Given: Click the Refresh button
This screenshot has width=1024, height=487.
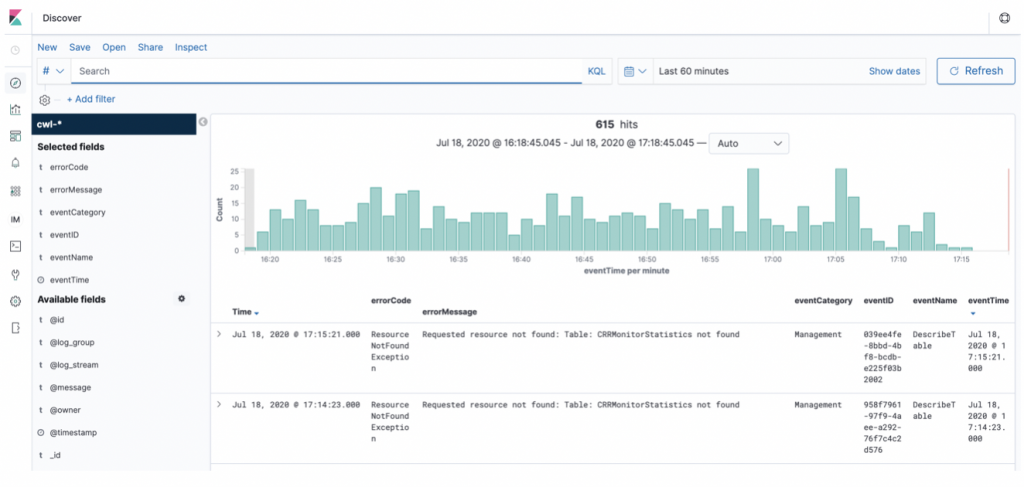Looking at the screenshot, I should [x=975, y=71].
